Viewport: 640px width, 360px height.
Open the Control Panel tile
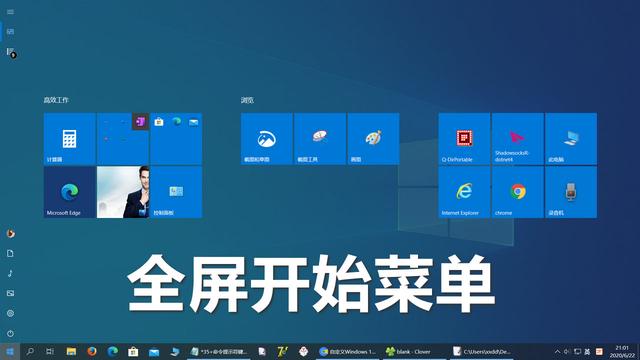coord(176,192)
